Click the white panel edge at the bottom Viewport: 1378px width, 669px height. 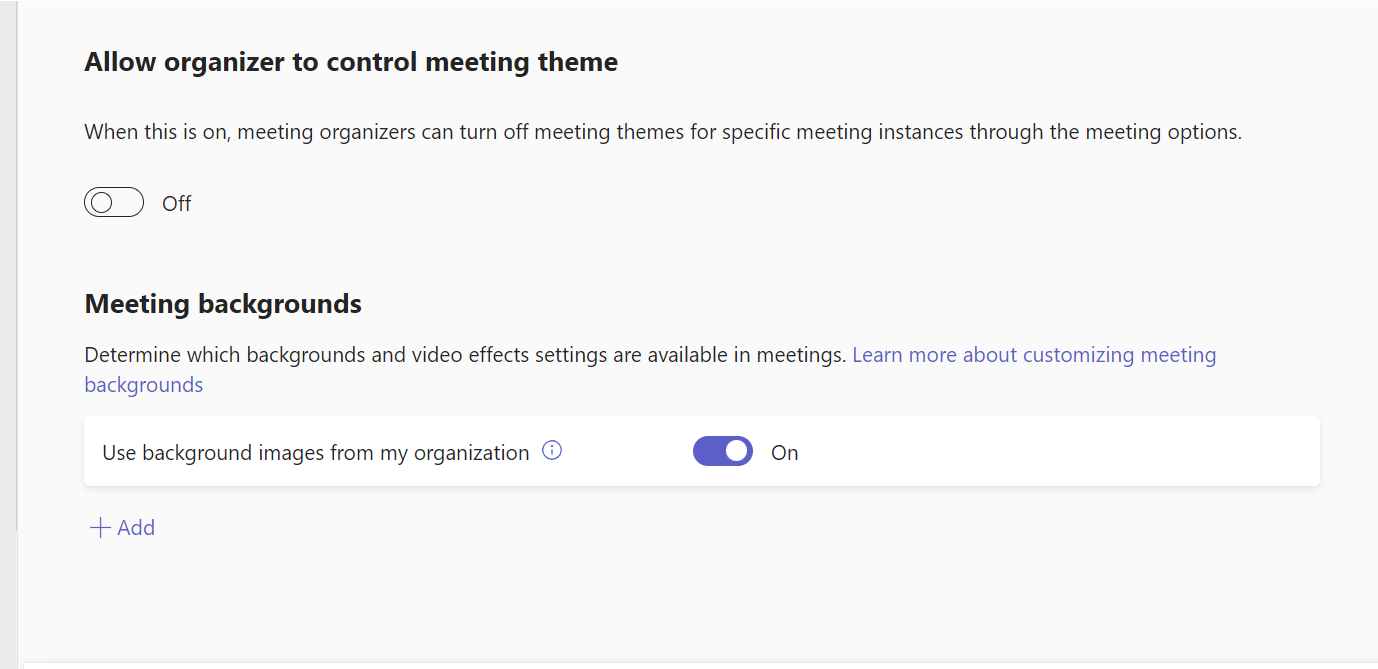(x=700, y=665)
